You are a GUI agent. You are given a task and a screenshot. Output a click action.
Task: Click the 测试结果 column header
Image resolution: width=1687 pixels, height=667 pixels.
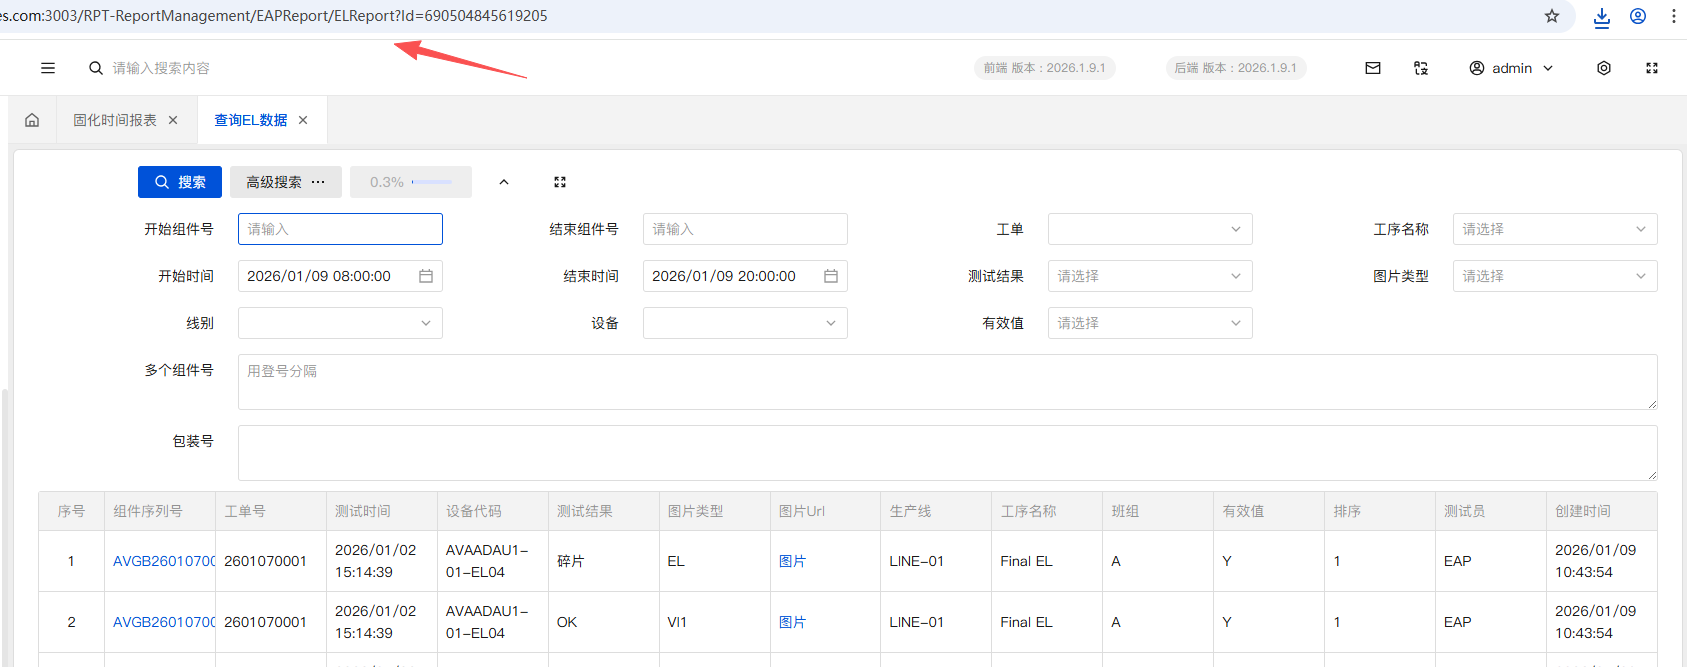click(604, 511)
